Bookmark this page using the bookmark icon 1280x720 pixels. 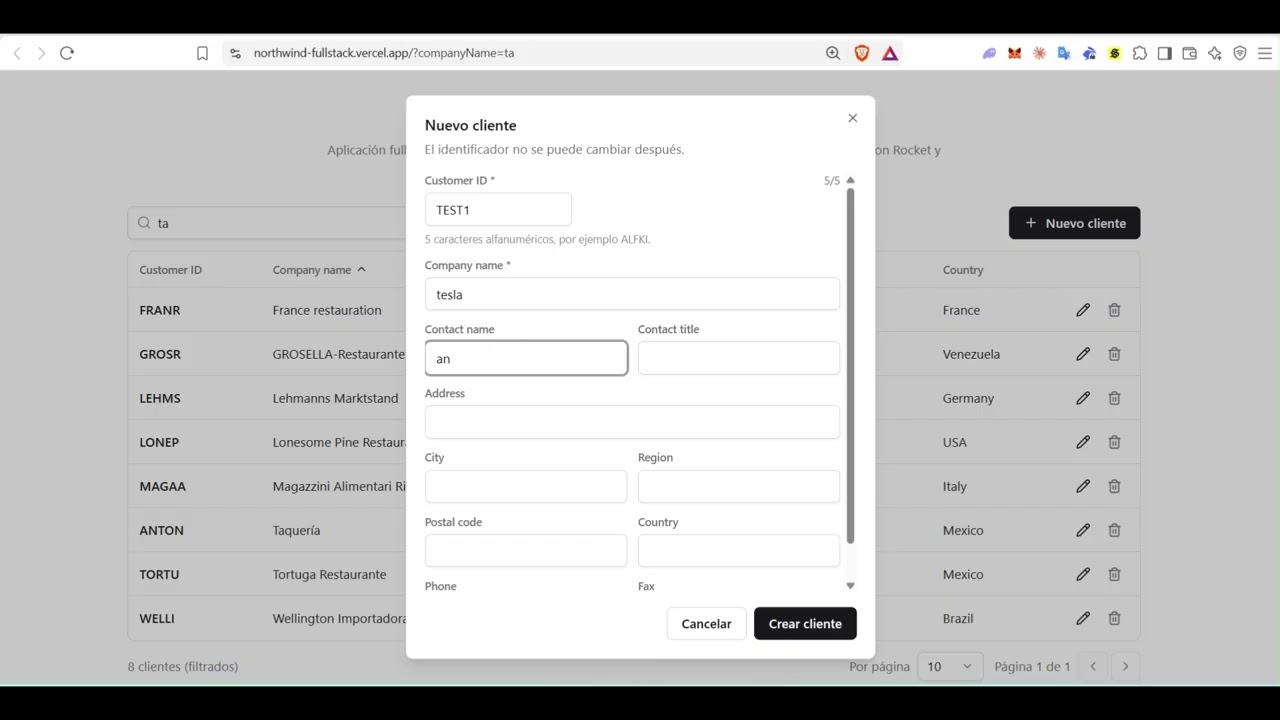coord(202,53)
